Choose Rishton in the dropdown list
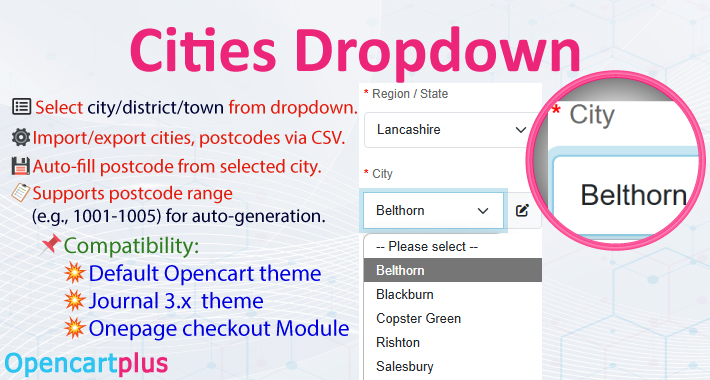Viewport: 710px width, 380px height. click(x=453, y=342)
